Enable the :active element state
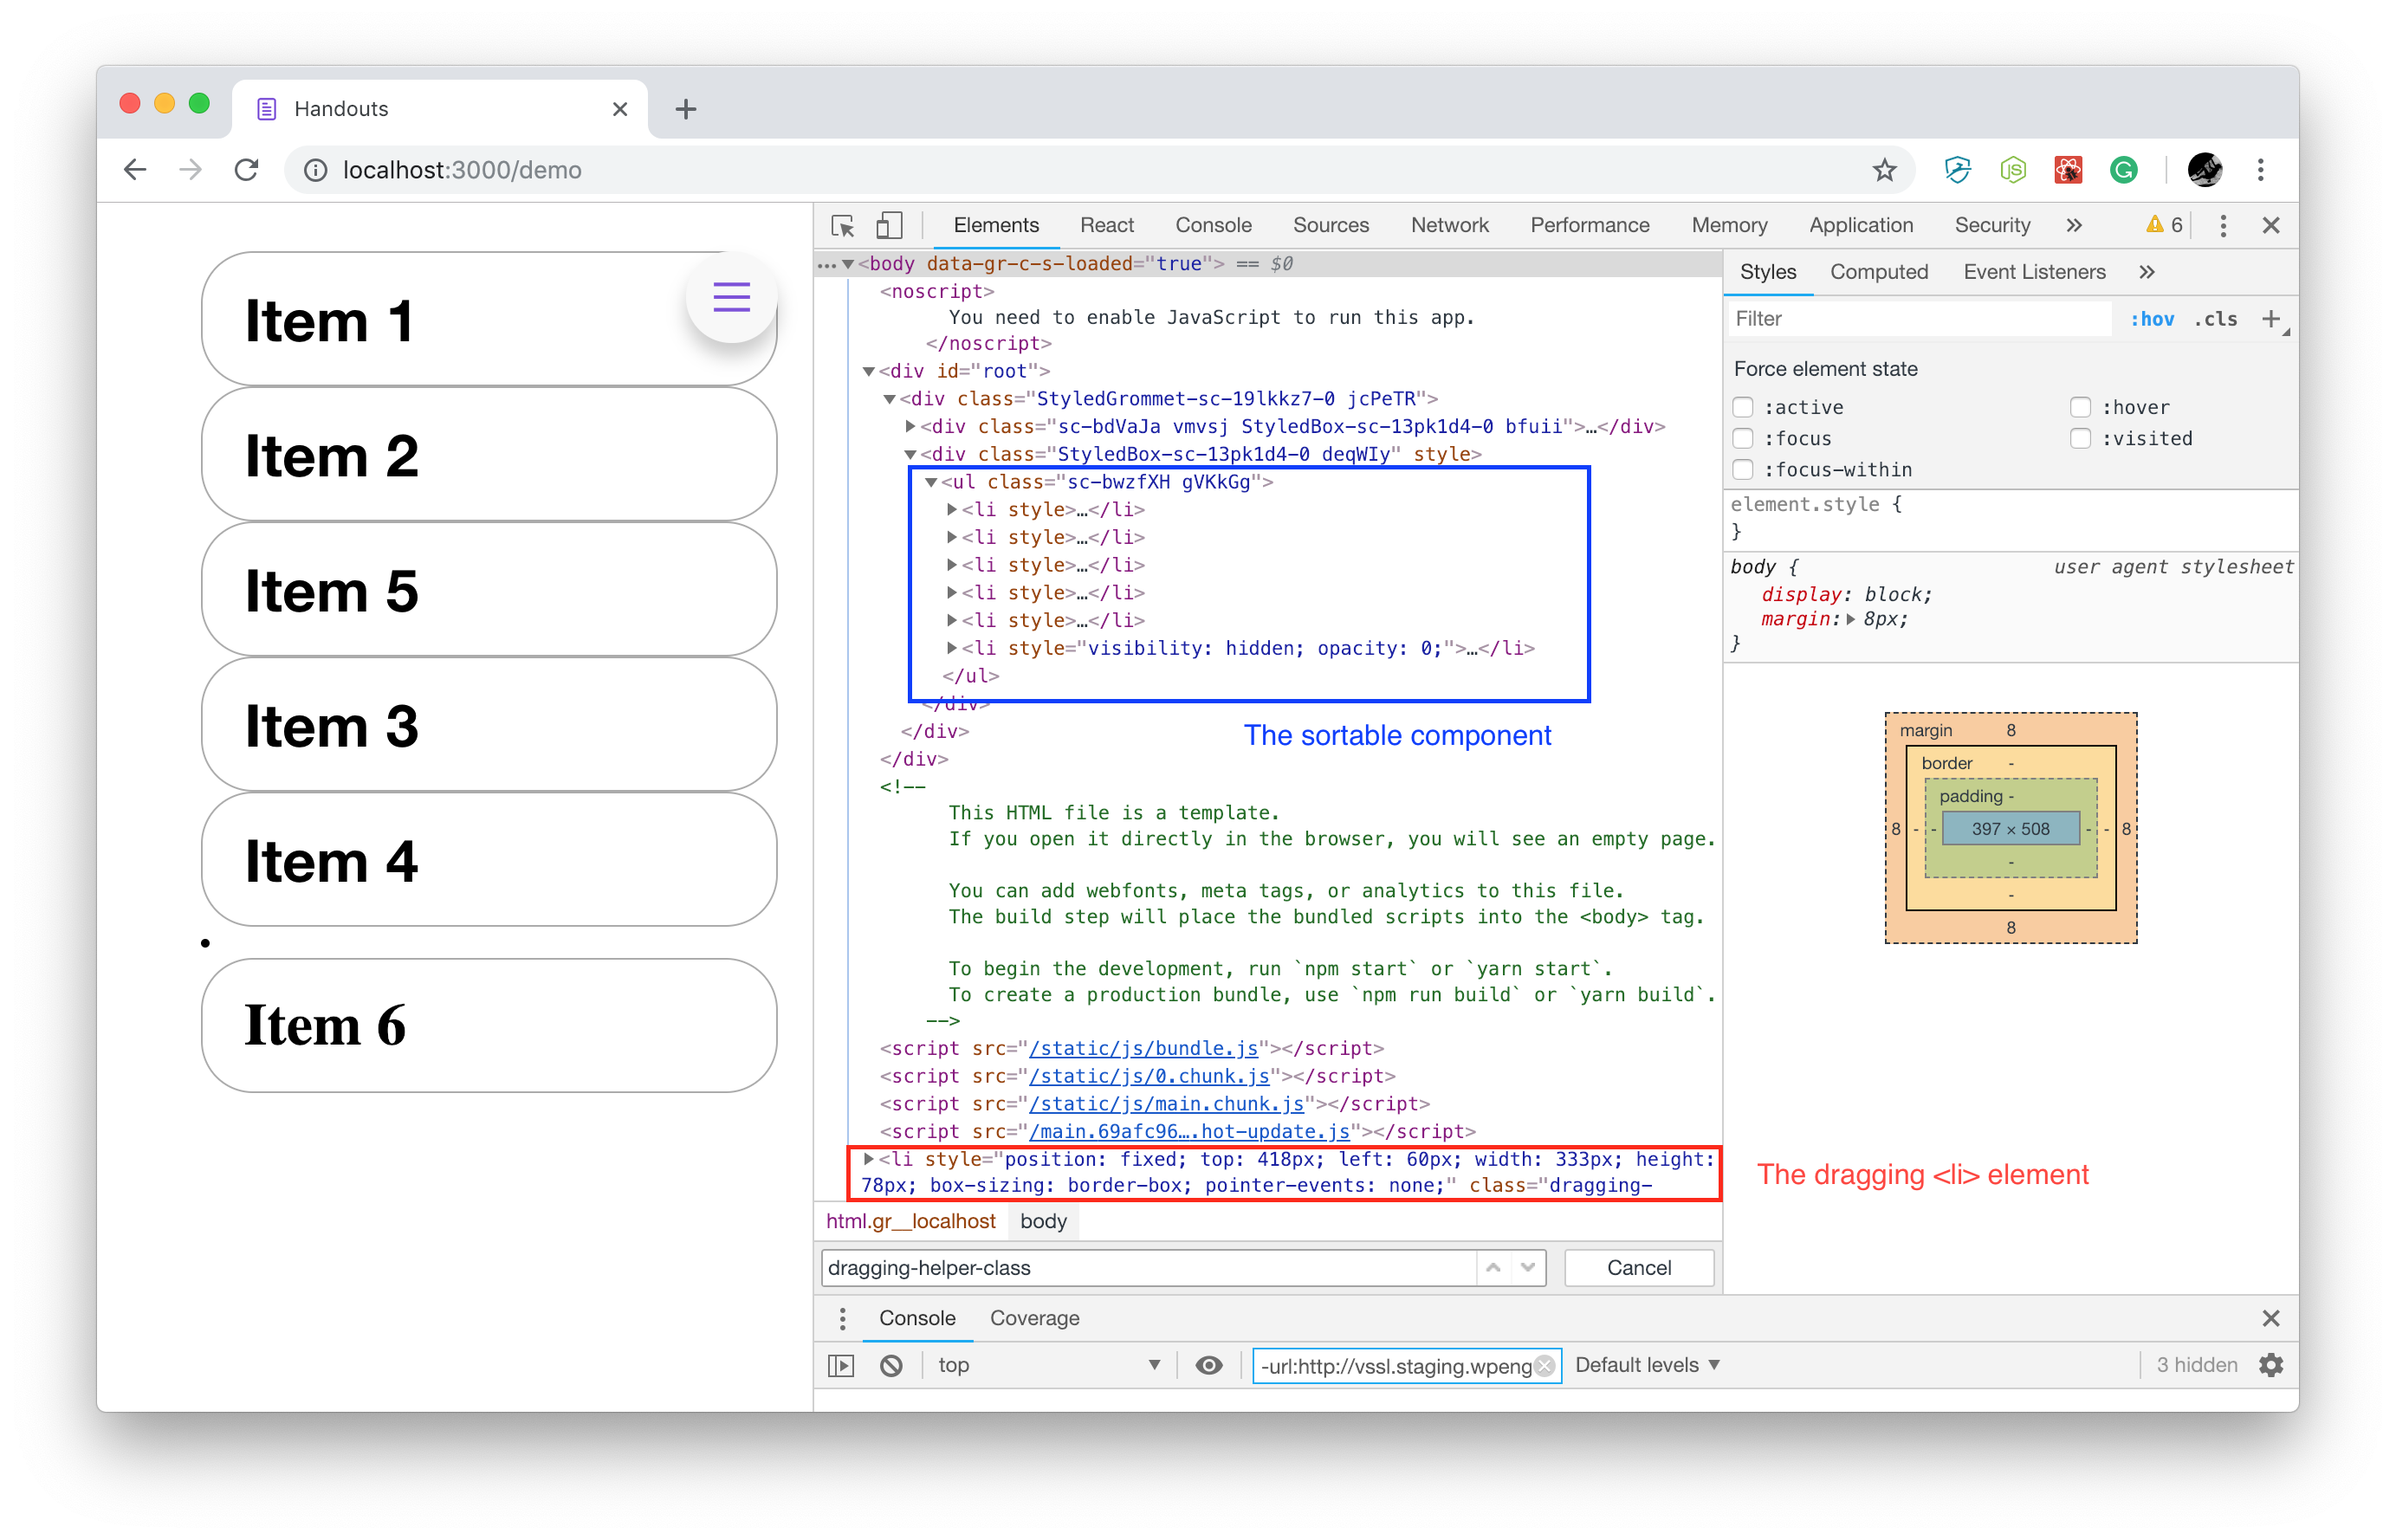 [1743, 407]
